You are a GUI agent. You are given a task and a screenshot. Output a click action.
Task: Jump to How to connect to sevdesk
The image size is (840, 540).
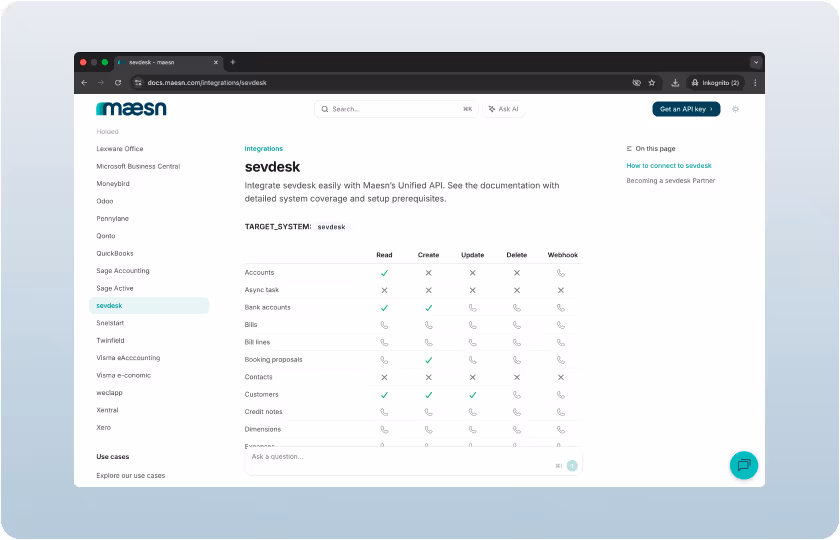click(x=669, y=166)
